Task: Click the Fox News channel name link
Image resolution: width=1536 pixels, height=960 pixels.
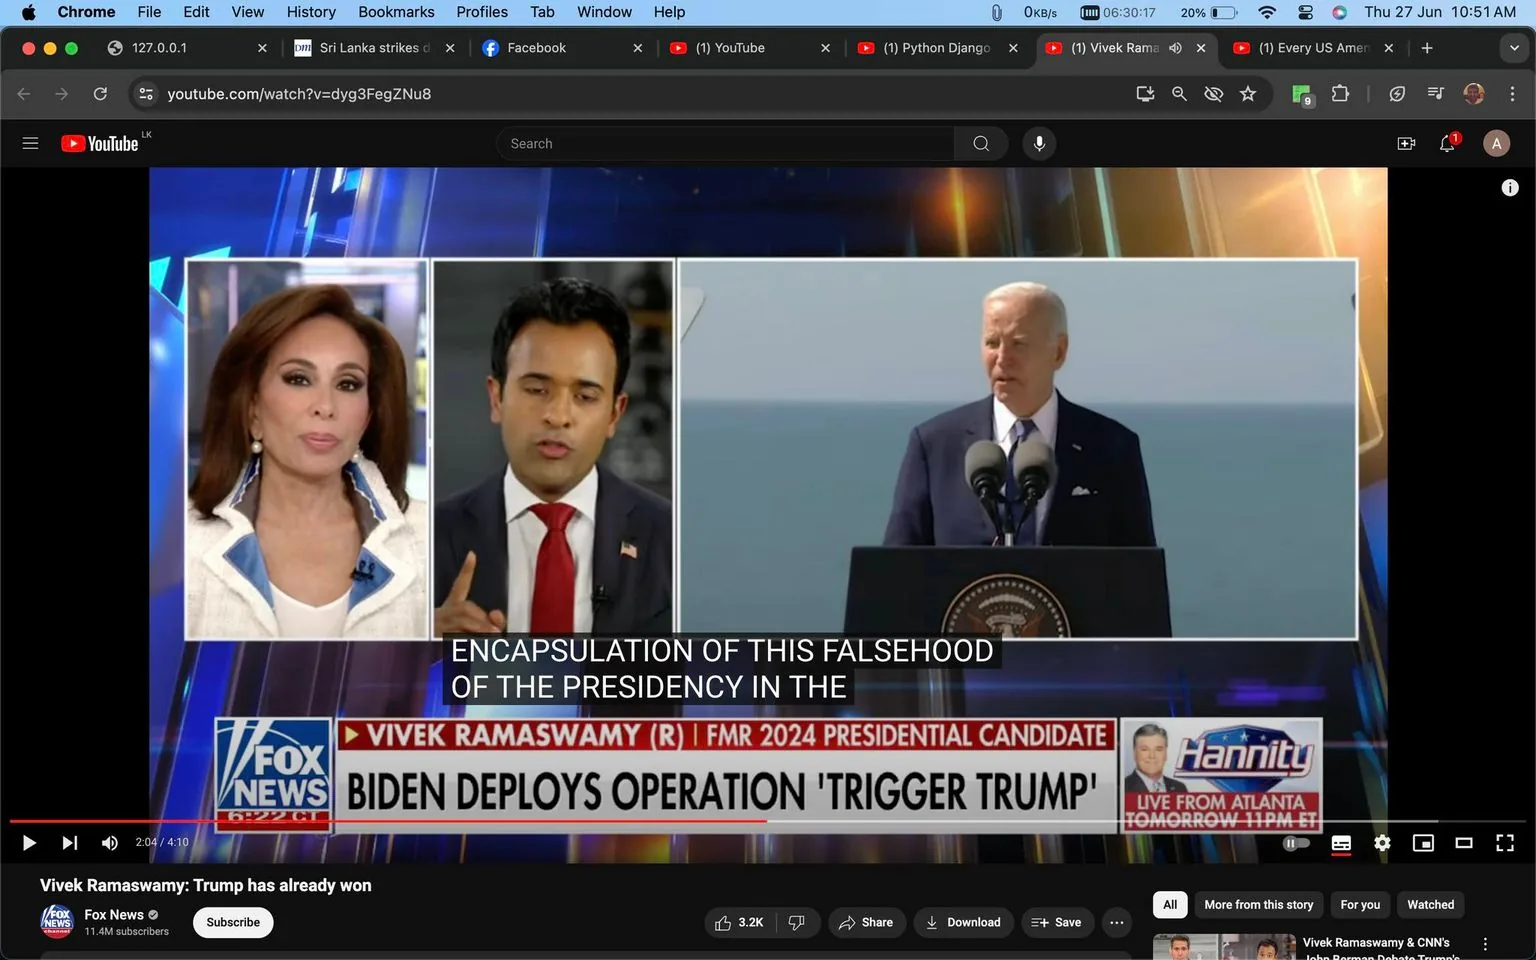Action: (113, 914)
